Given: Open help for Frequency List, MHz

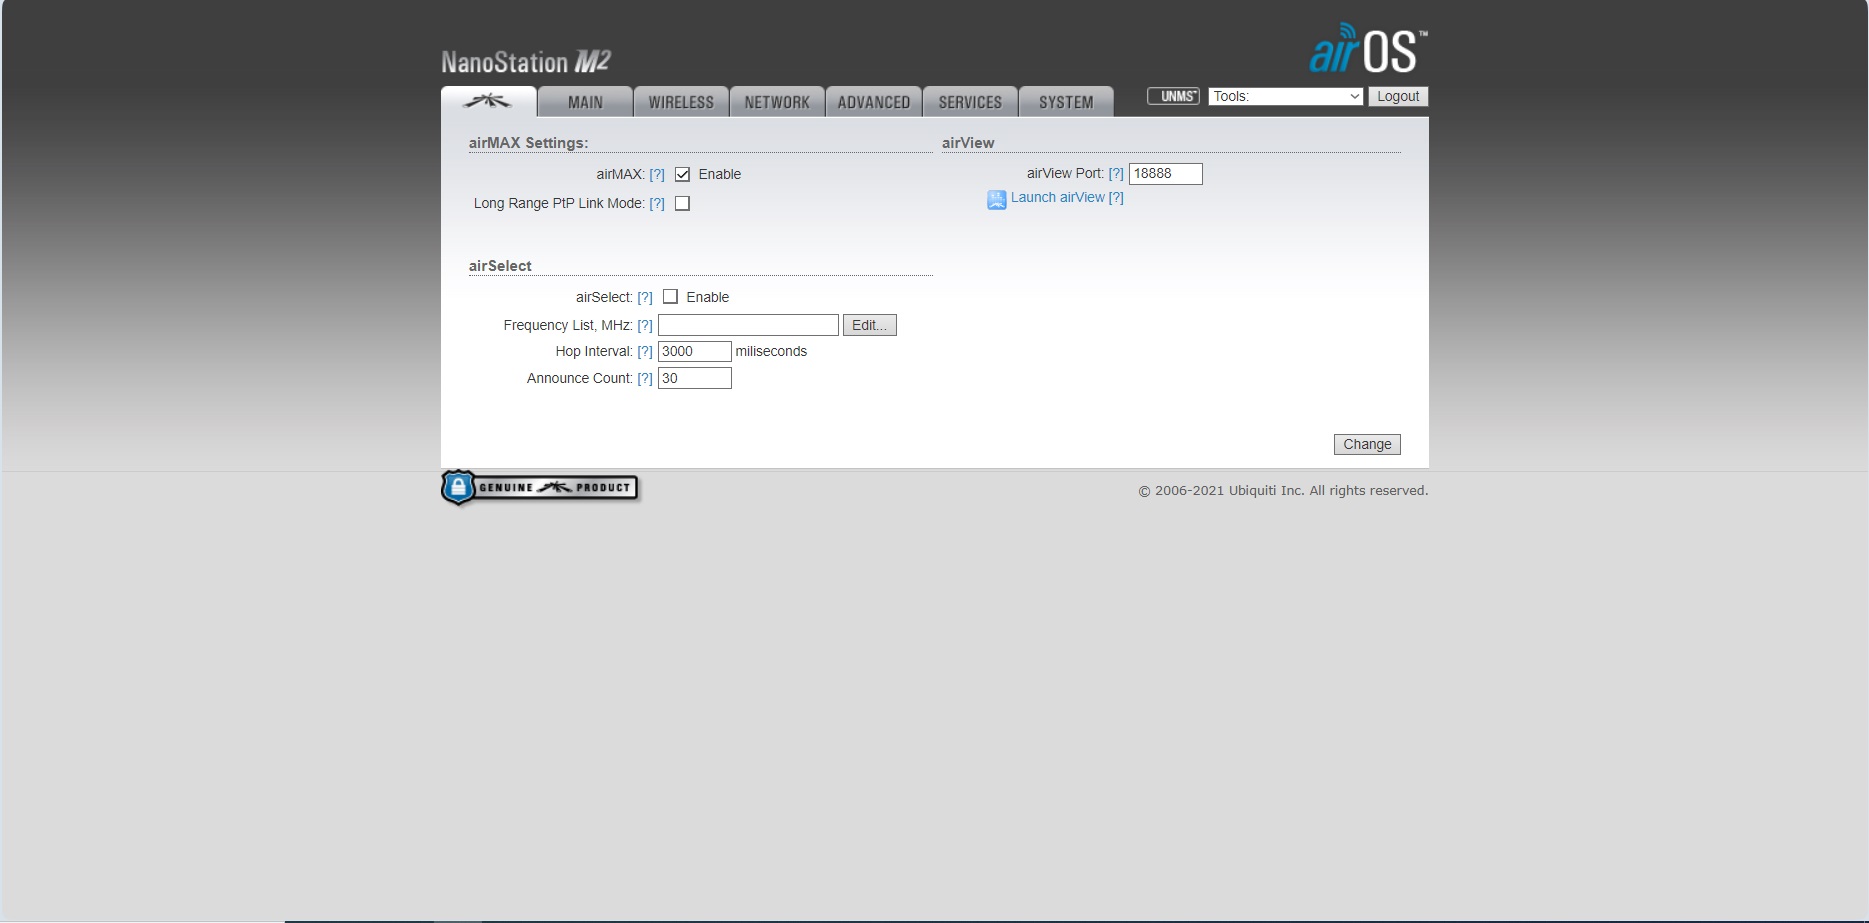Looking at the screenshot, I should pos(645,325).
